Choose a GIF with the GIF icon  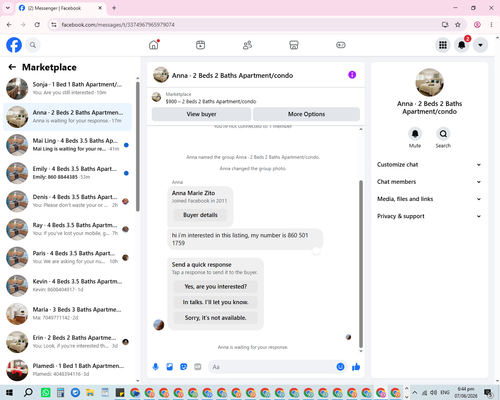click(198, 367)
